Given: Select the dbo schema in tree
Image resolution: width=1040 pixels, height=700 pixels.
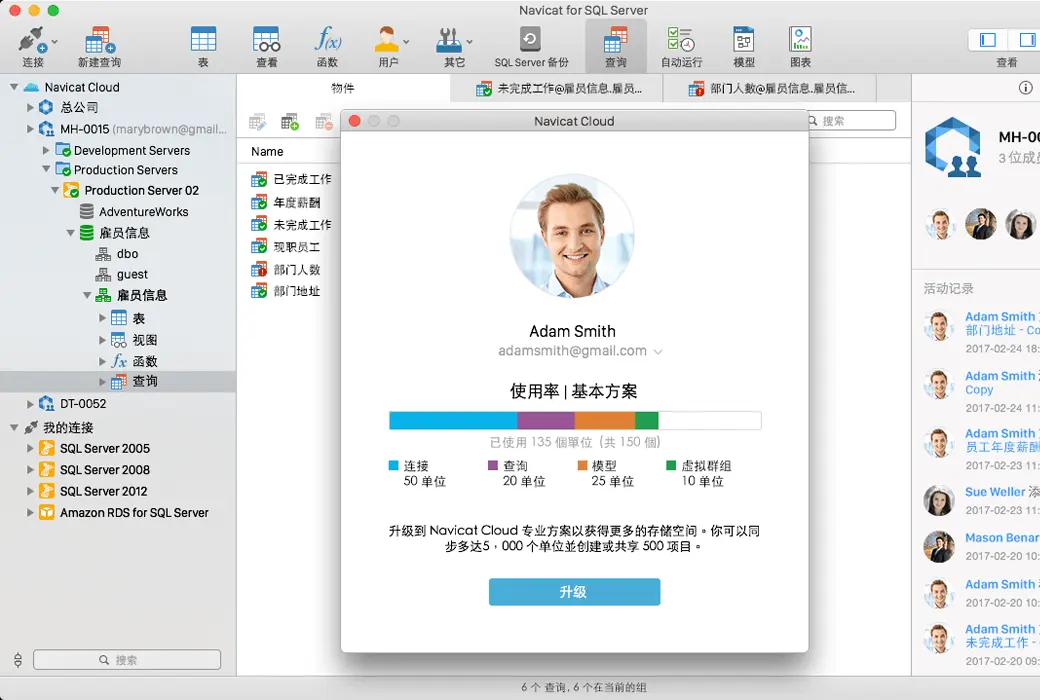Looking at the screenshot, I should [117, 253].
